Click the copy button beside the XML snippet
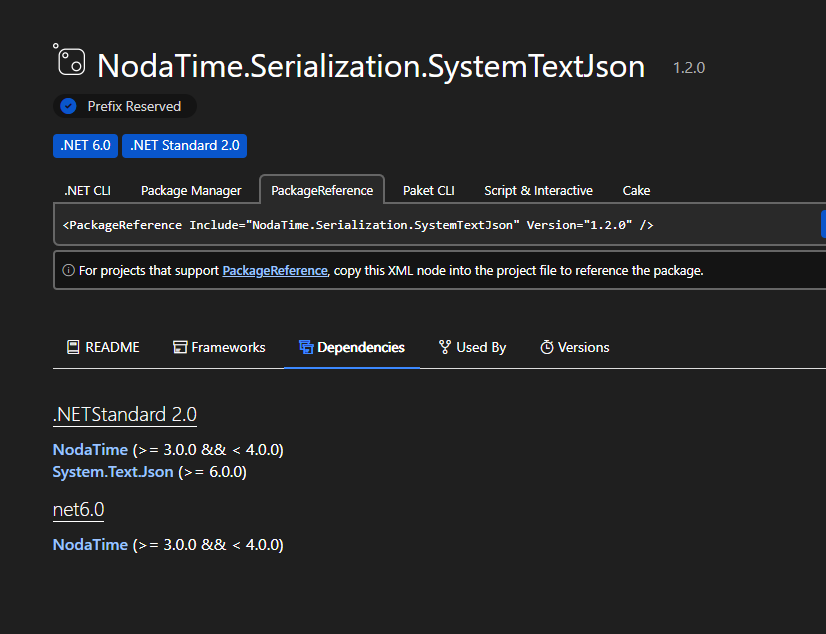 (822, 225)
